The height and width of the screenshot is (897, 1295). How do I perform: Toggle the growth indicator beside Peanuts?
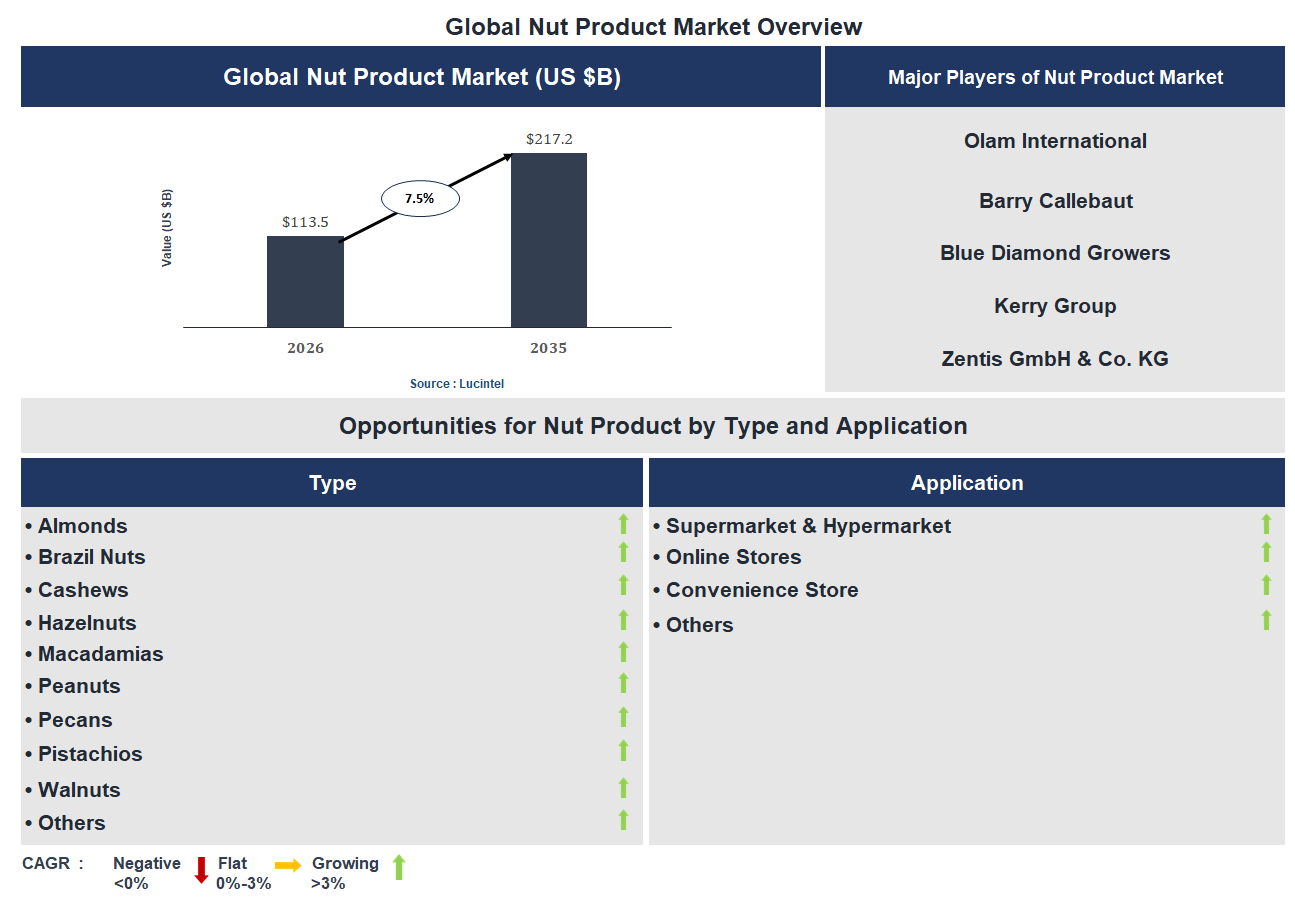622,684
